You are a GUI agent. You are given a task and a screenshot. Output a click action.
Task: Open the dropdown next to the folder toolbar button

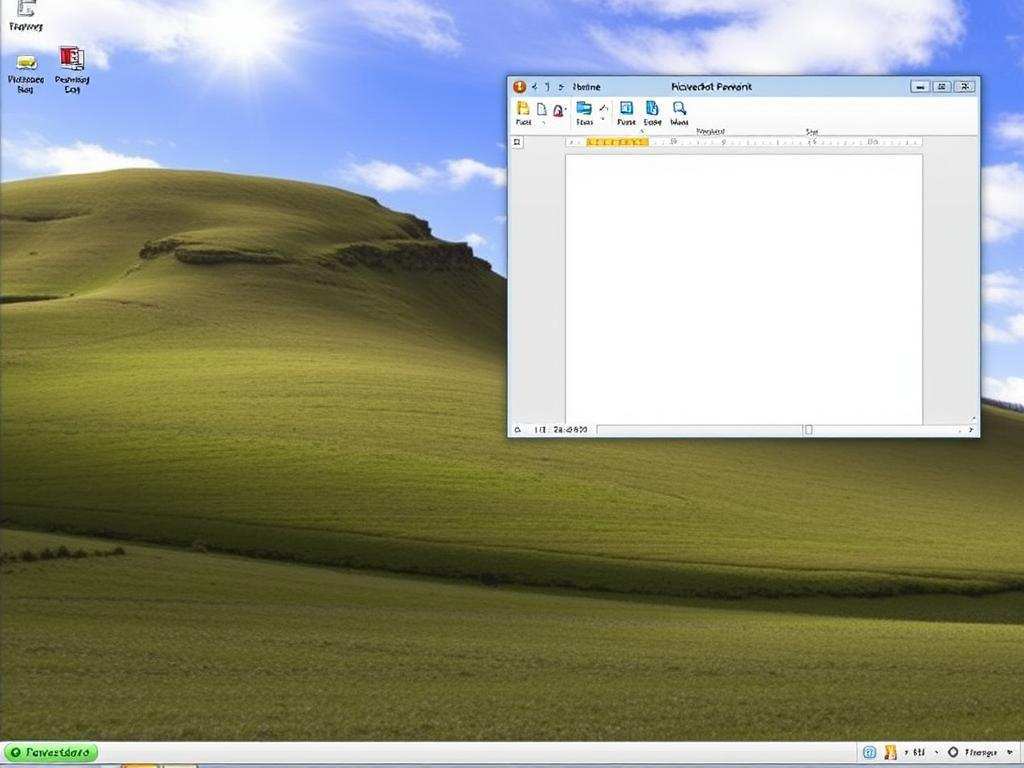602,118
